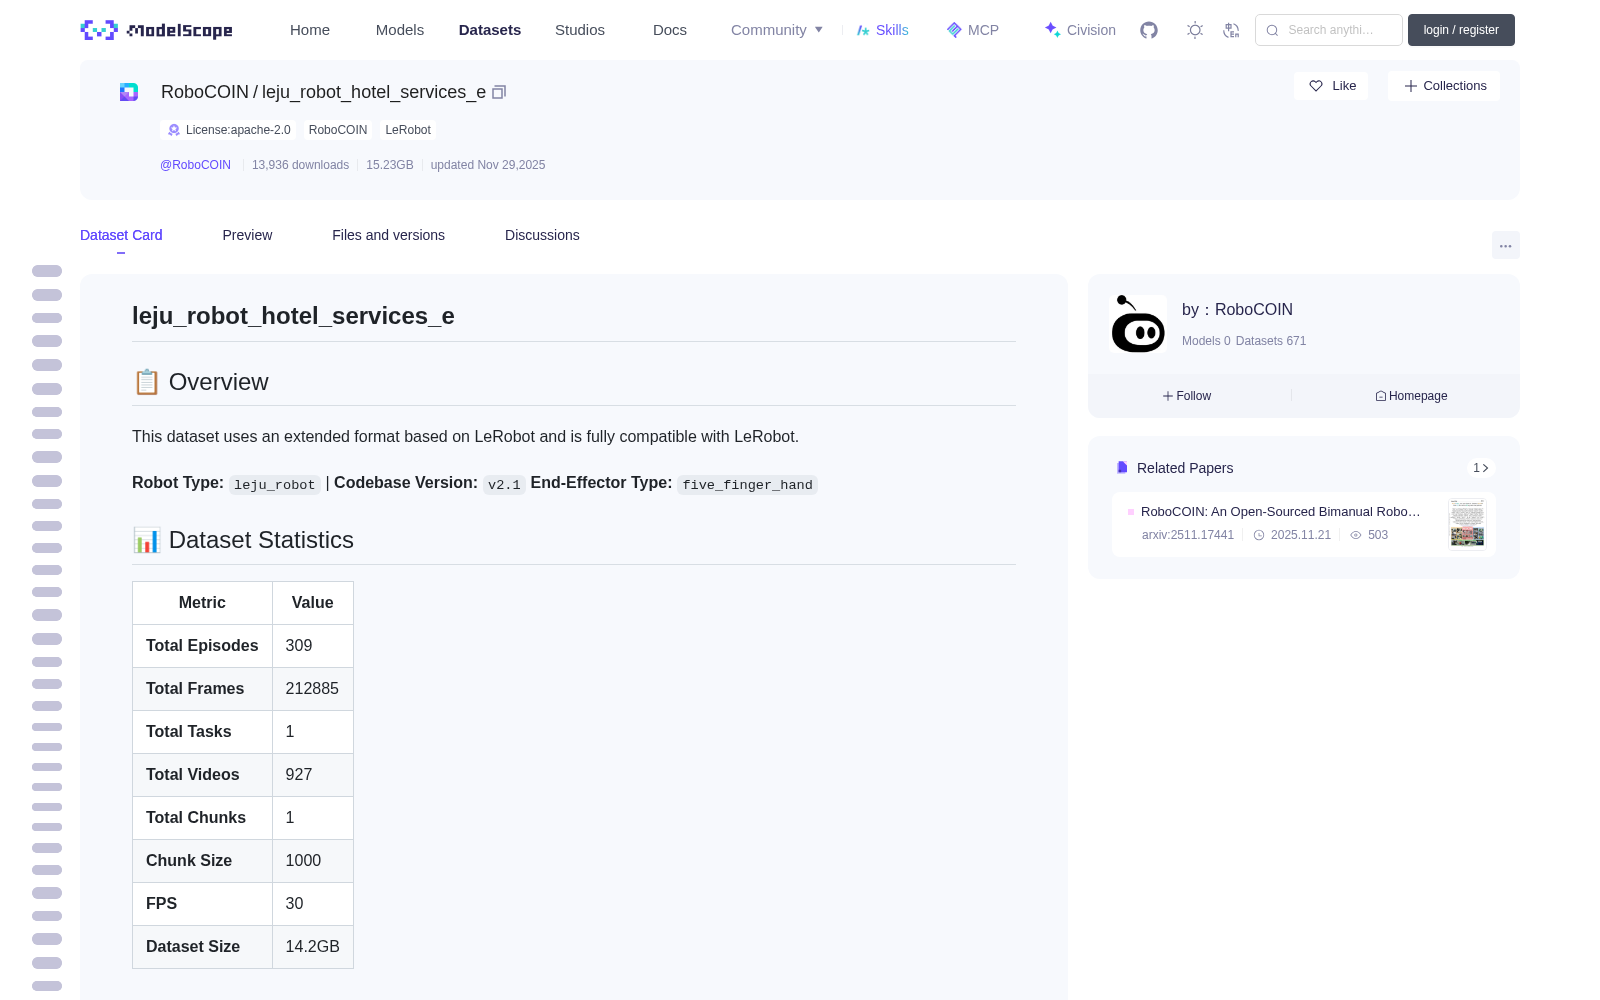This screenshot has width=1600, height=1000.
Task: Open the Files and versions tab
Action: pos(388,235)
